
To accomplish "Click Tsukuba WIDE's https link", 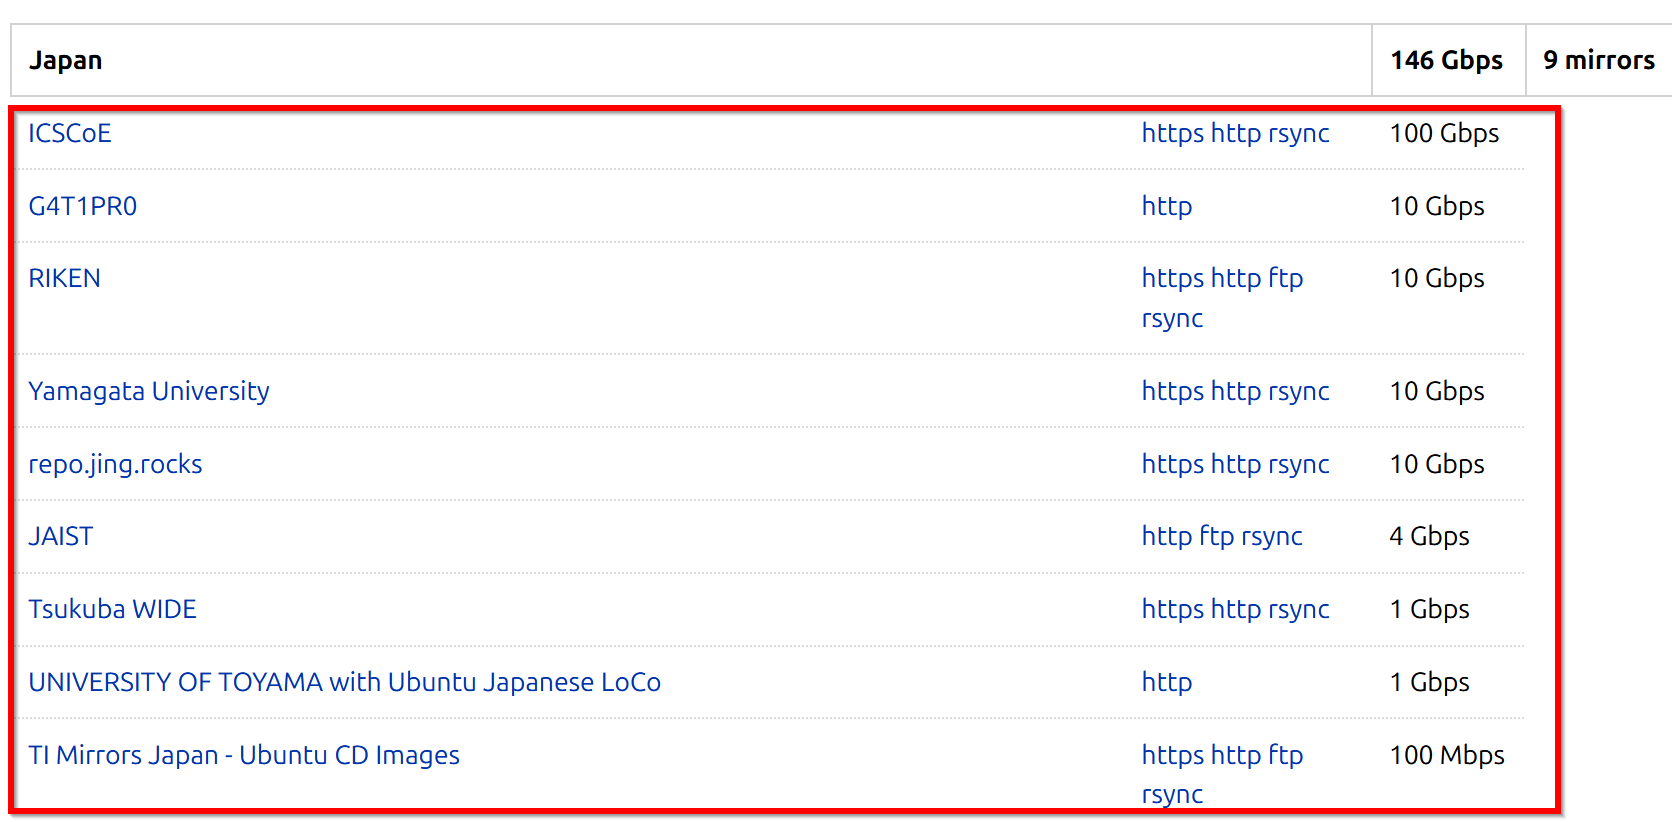I will click(x=1172, y=609).
